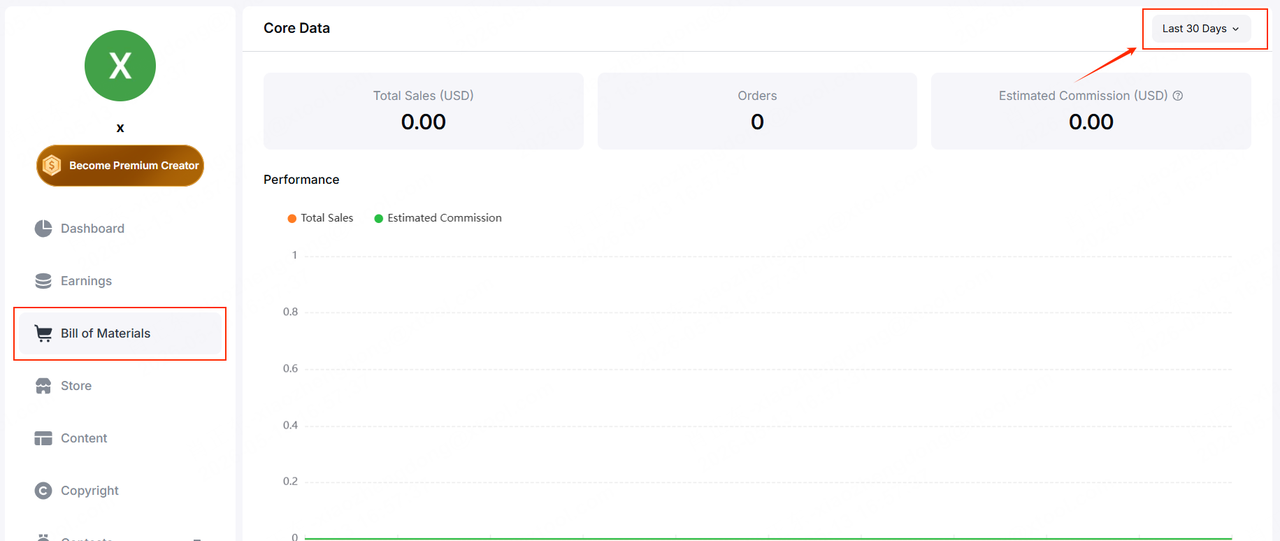
Task: Click the orange Total Sales legend dot
Action: (x=292, y=218)
